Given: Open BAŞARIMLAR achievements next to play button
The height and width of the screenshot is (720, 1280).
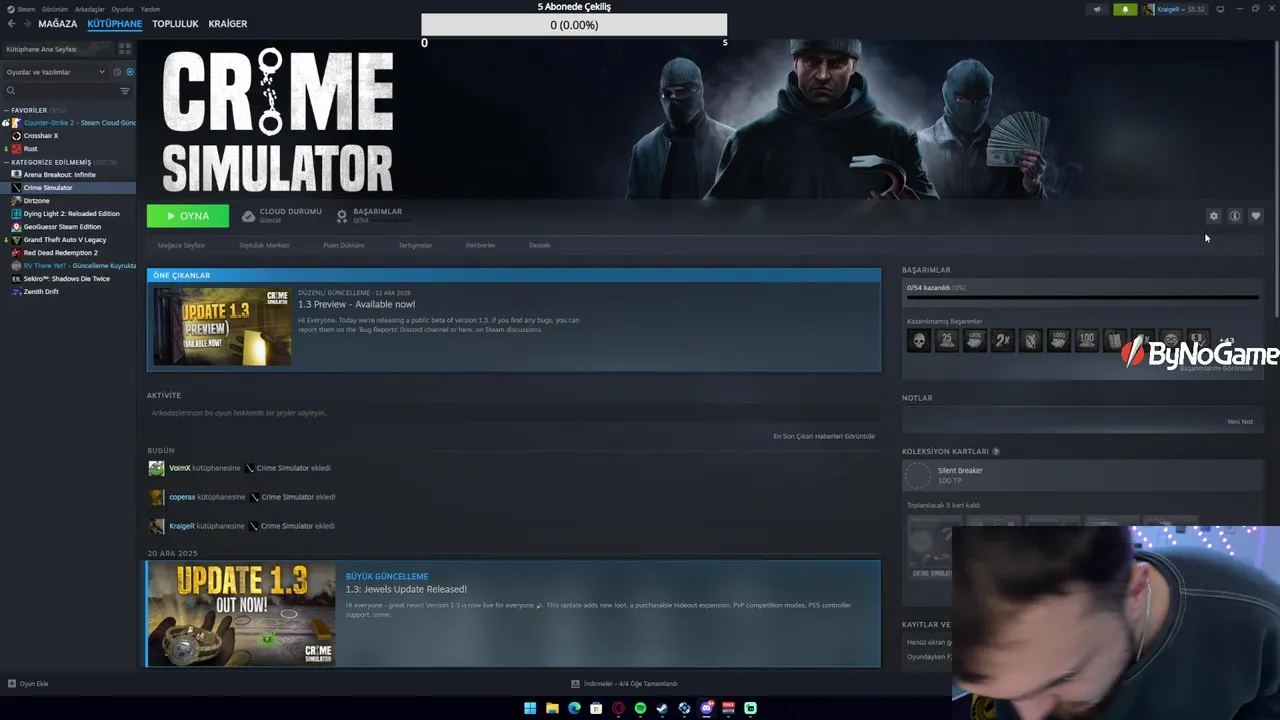Looking at the screenshot, I should click(x=369, y=215).
